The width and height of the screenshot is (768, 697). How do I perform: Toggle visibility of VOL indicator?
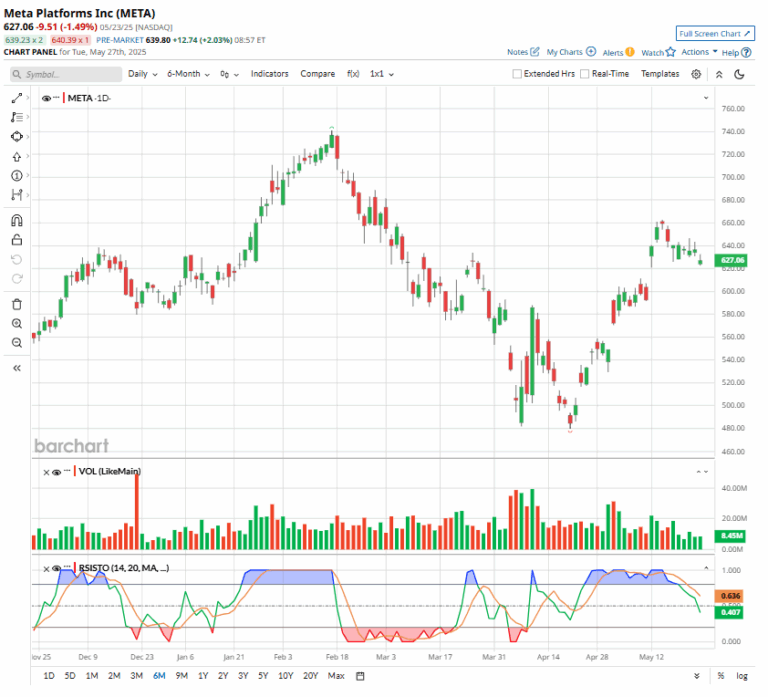click(x=56, y=472)
